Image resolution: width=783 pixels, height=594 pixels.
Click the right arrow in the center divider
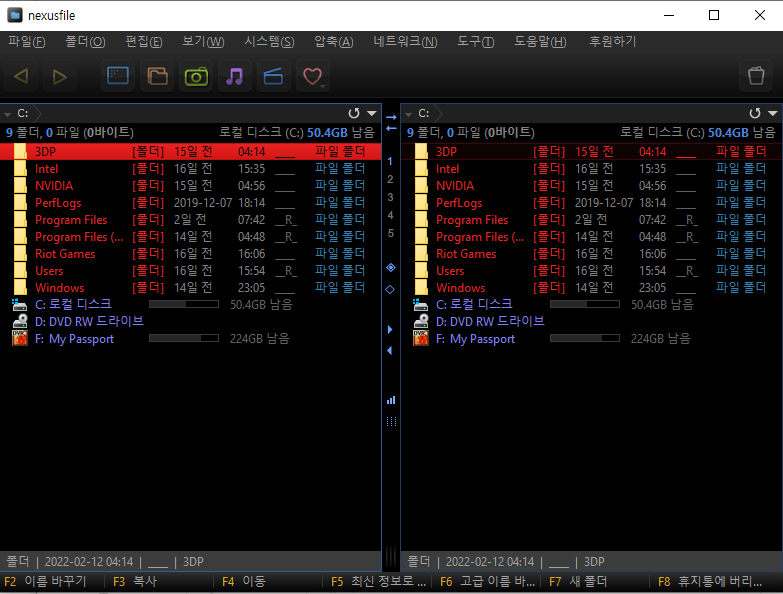[x=391, y=117]
